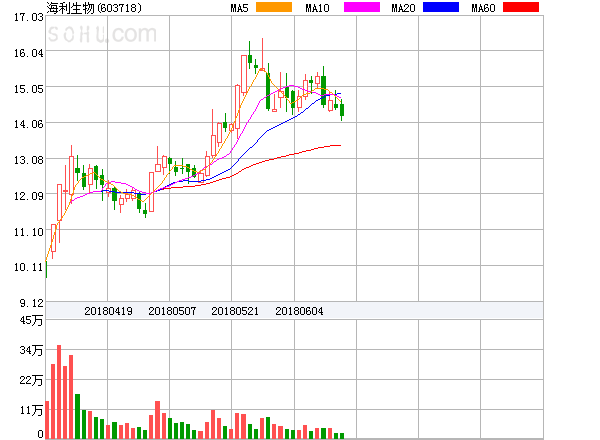Screen dimensions: 600x440
Task: Click the blue MA20 legend swatch
Action: point(441,7)
